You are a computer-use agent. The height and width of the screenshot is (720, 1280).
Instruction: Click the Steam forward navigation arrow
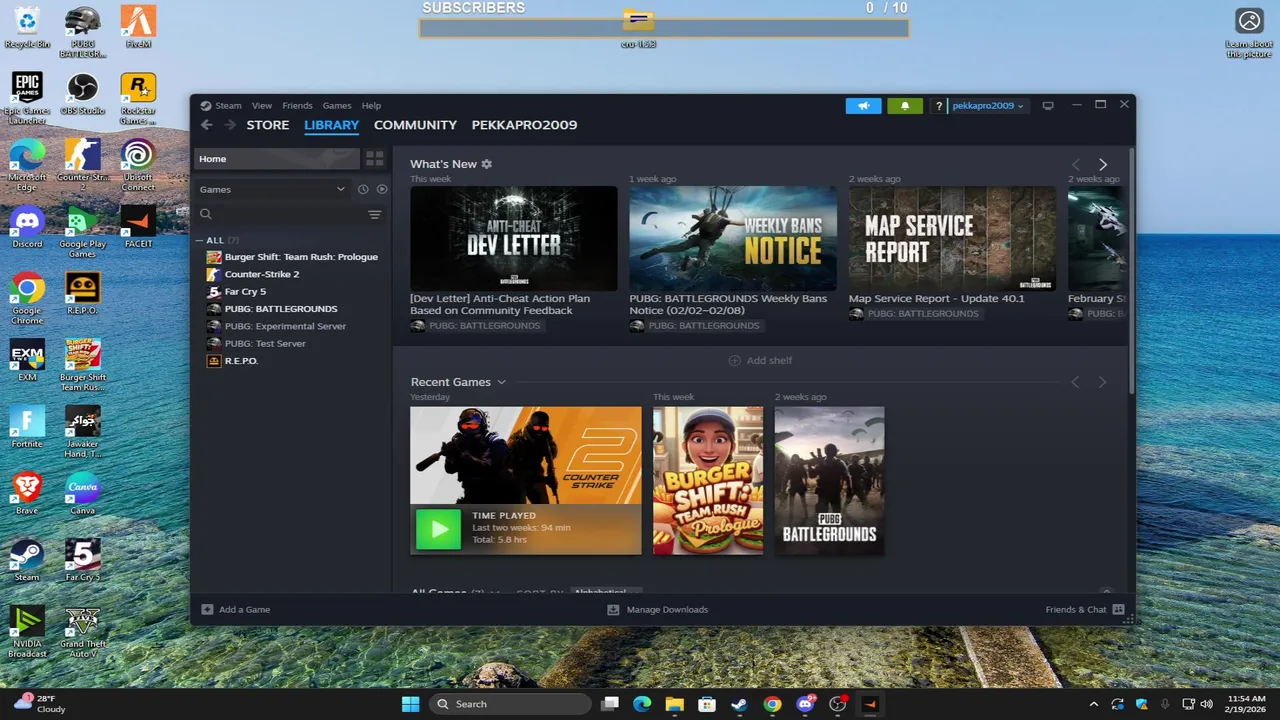230,125
